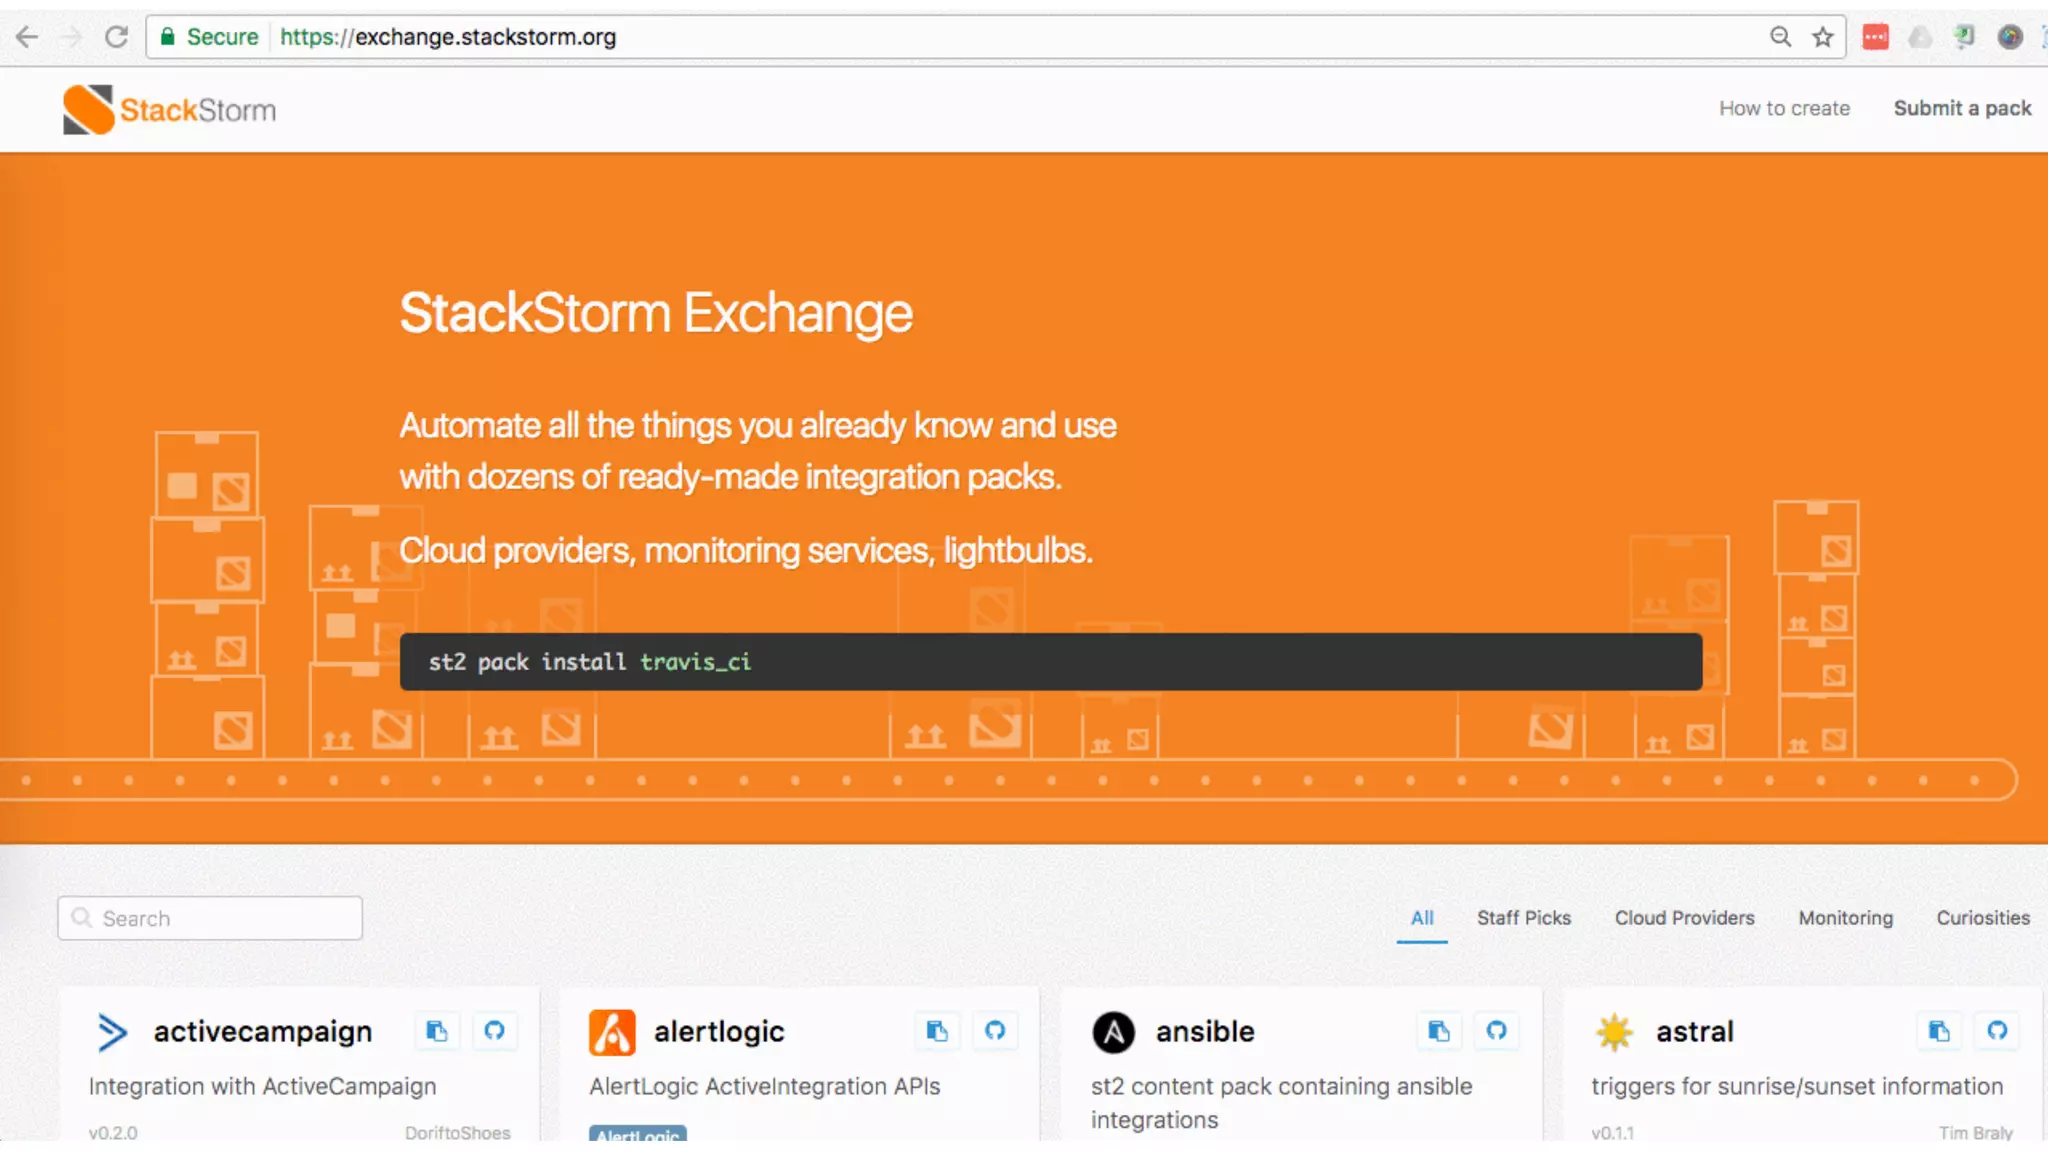Go back with browser back arrow

27,37
